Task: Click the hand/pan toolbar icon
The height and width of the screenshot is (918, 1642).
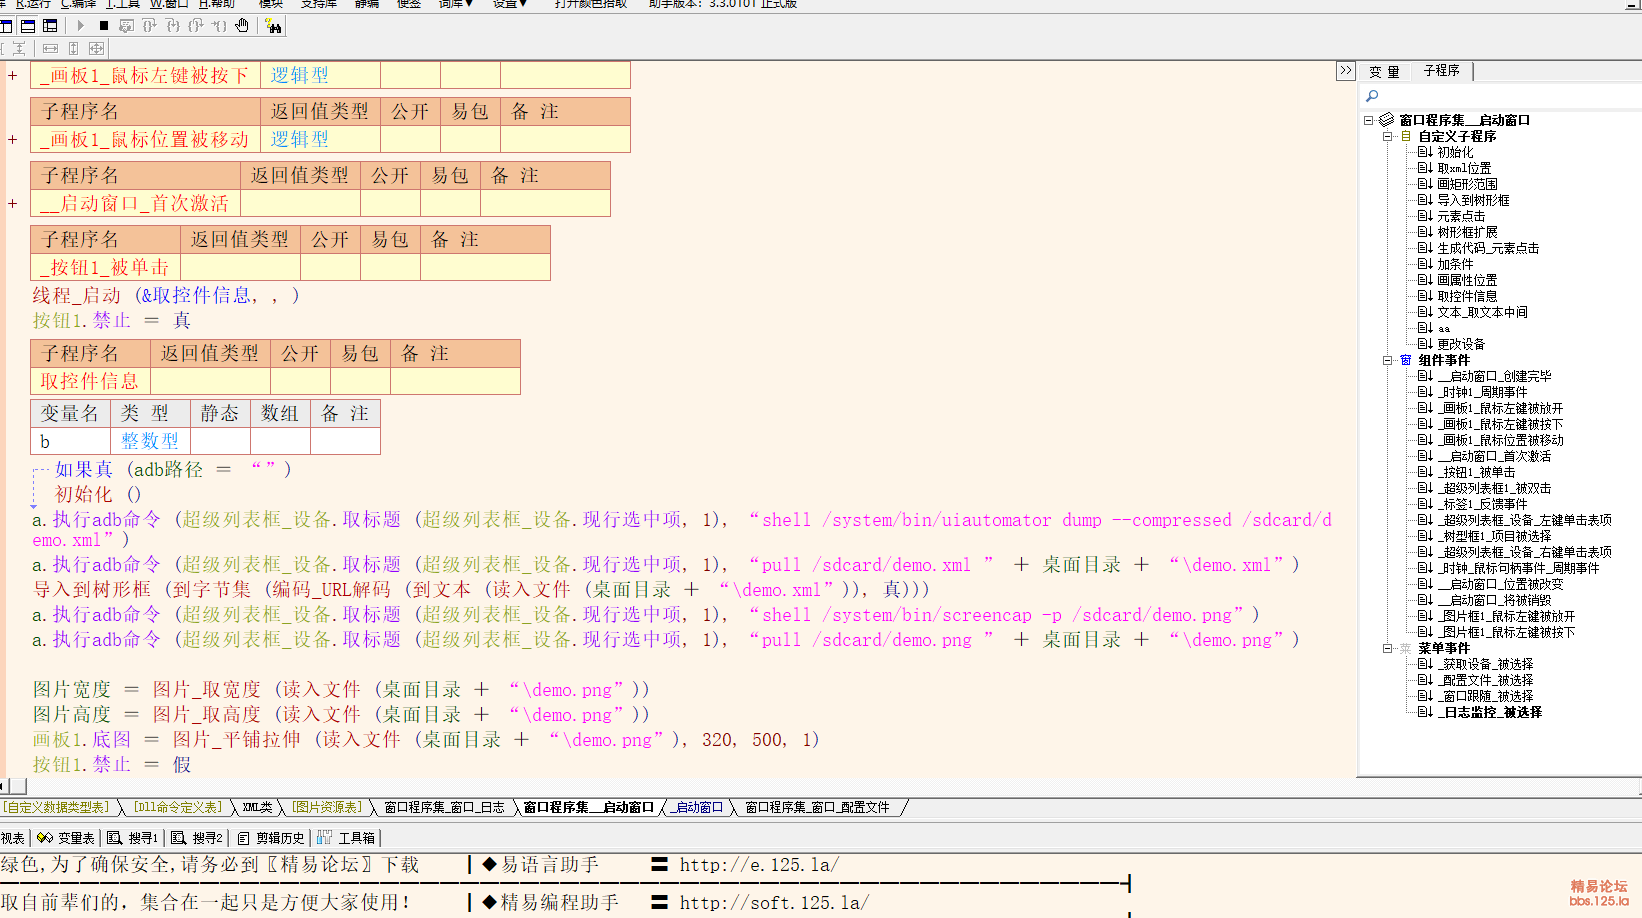Action: click(x=242, y=26)
